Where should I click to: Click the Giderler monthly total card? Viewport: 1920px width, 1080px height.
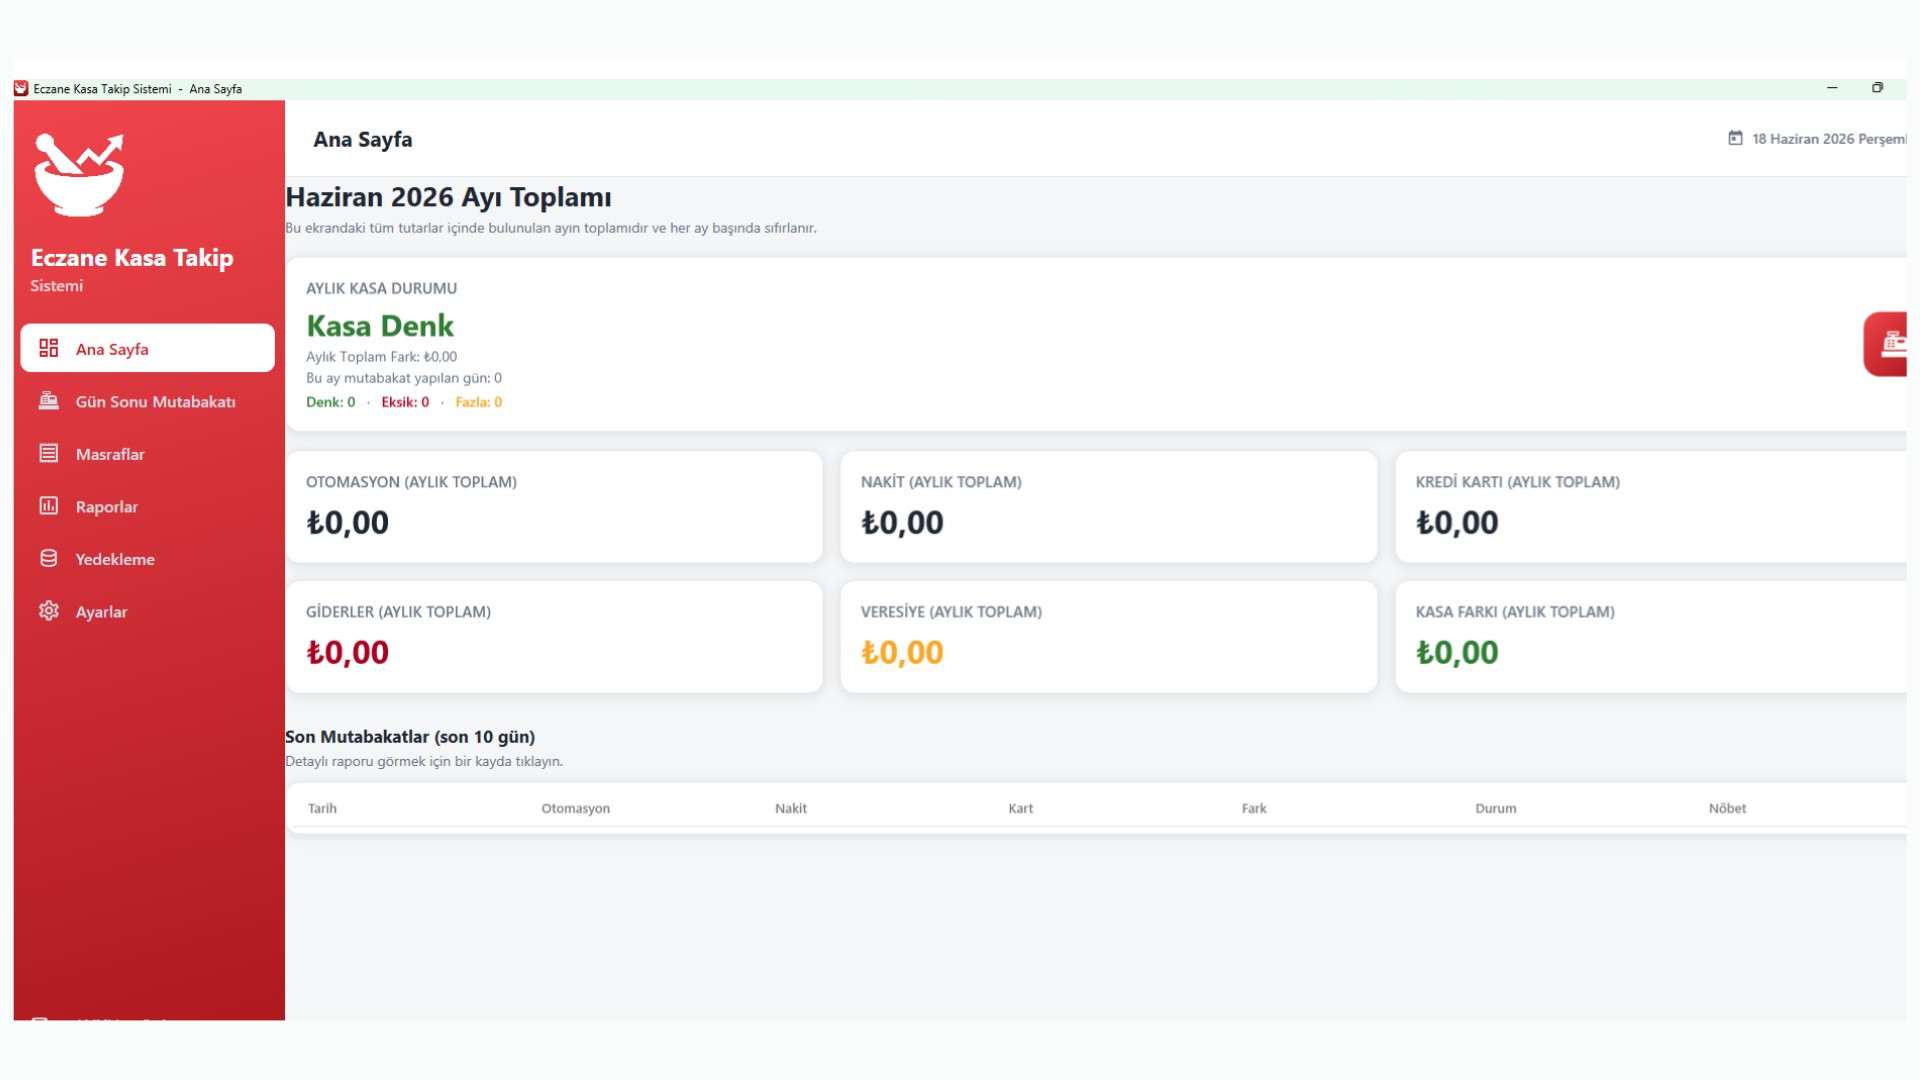point(554,637)
